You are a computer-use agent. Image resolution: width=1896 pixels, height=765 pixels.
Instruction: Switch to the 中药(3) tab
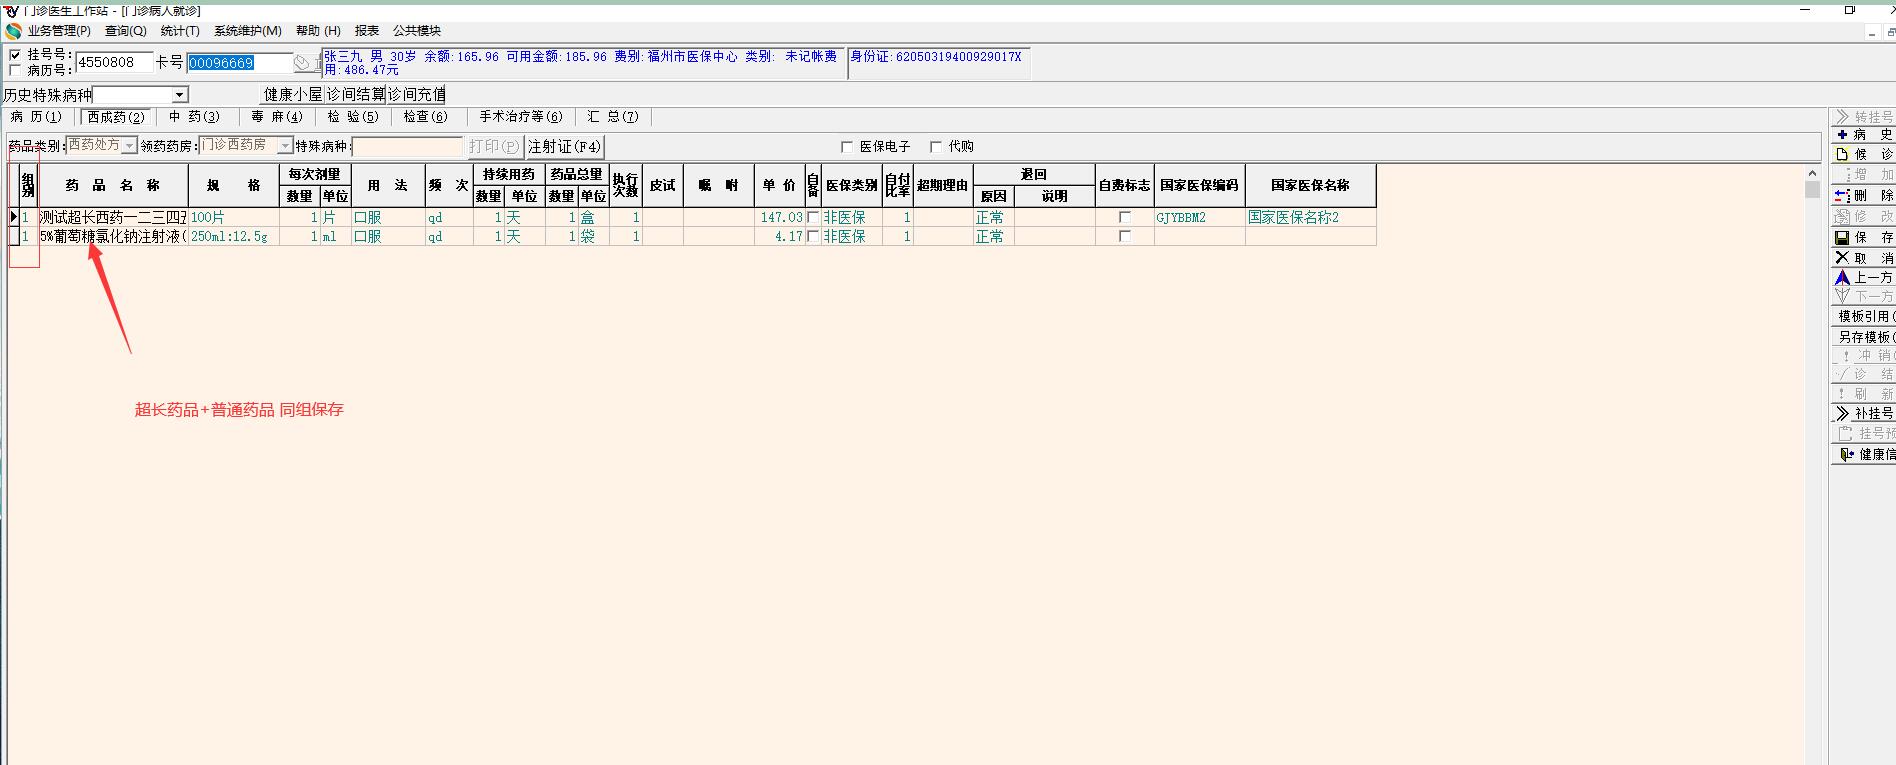(x=194, y=117)
